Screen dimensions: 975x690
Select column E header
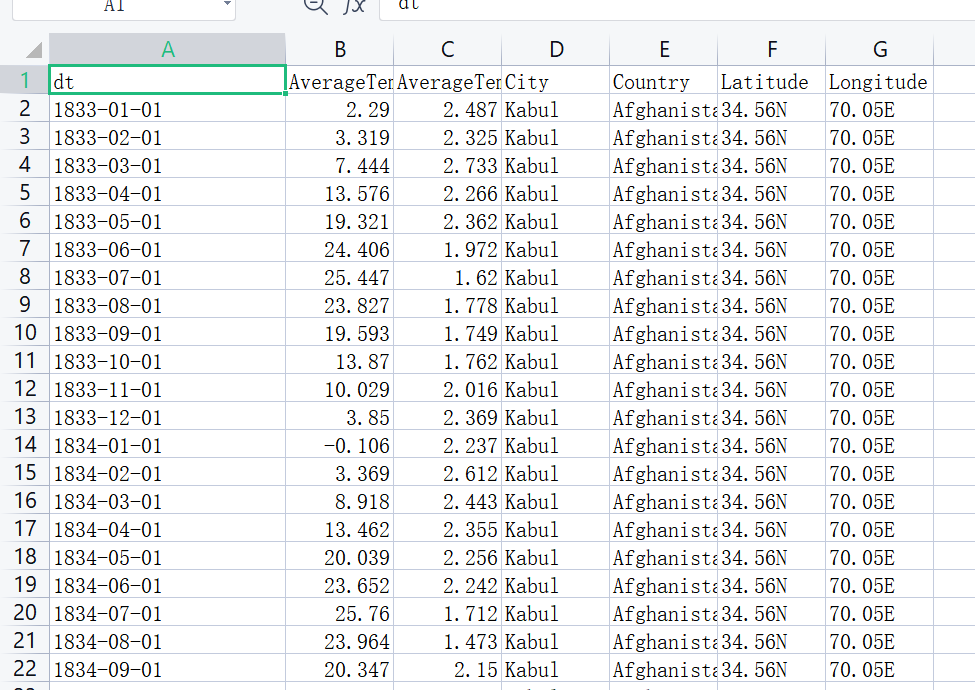(664, 50)
